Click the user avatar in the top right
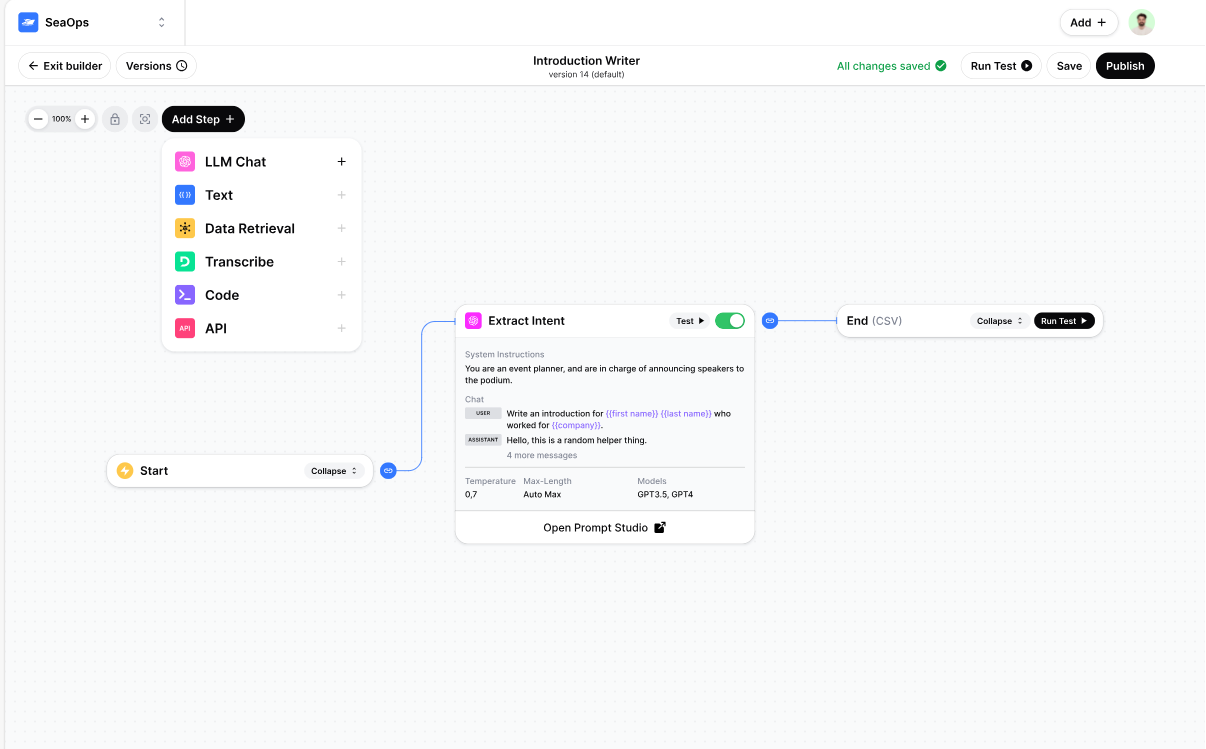Viewport: 1206px width, 749px height. pyautogui.click(x=1141, y=22)
